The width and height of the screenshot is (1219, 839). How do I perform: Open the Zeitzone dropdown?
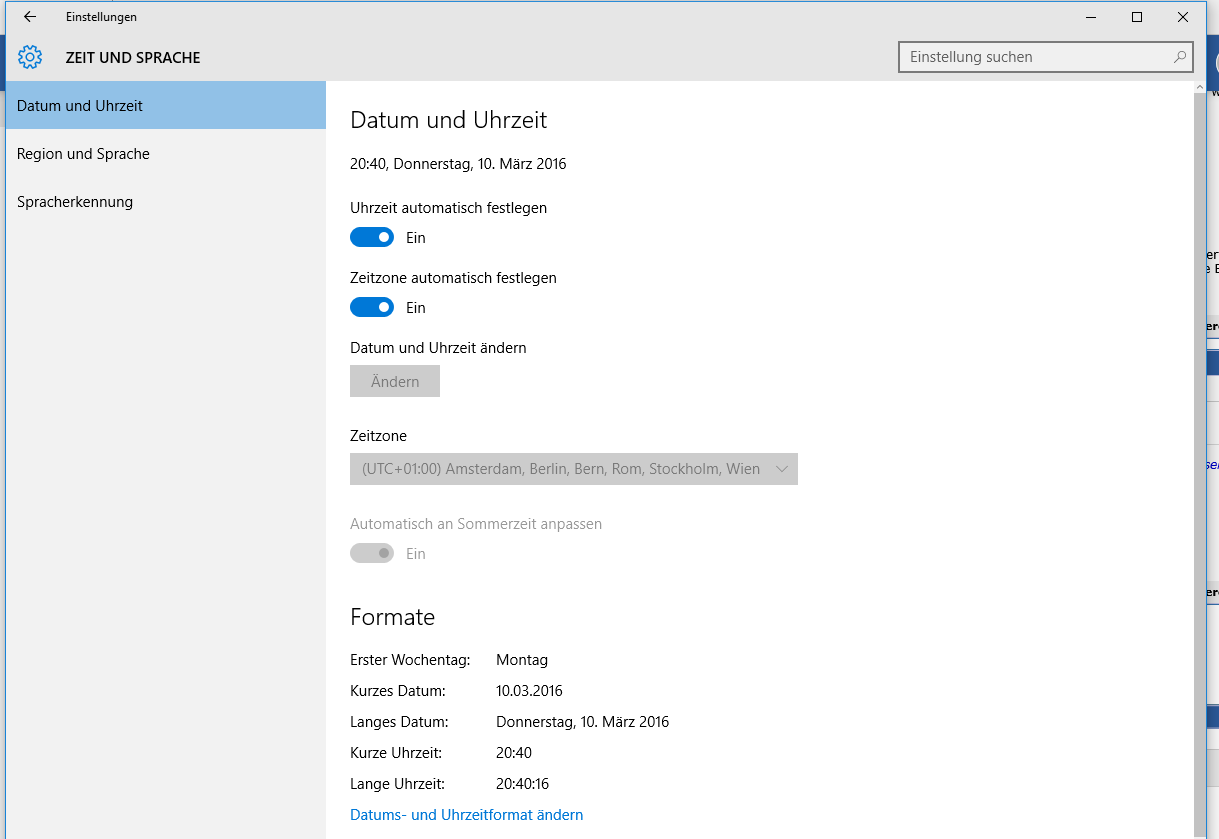[x=560, y=469]
